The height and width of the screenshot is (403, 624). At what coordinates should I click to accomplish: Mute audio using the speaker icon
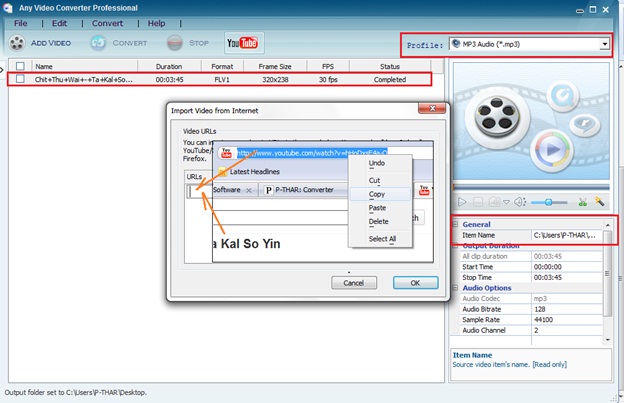520,202
